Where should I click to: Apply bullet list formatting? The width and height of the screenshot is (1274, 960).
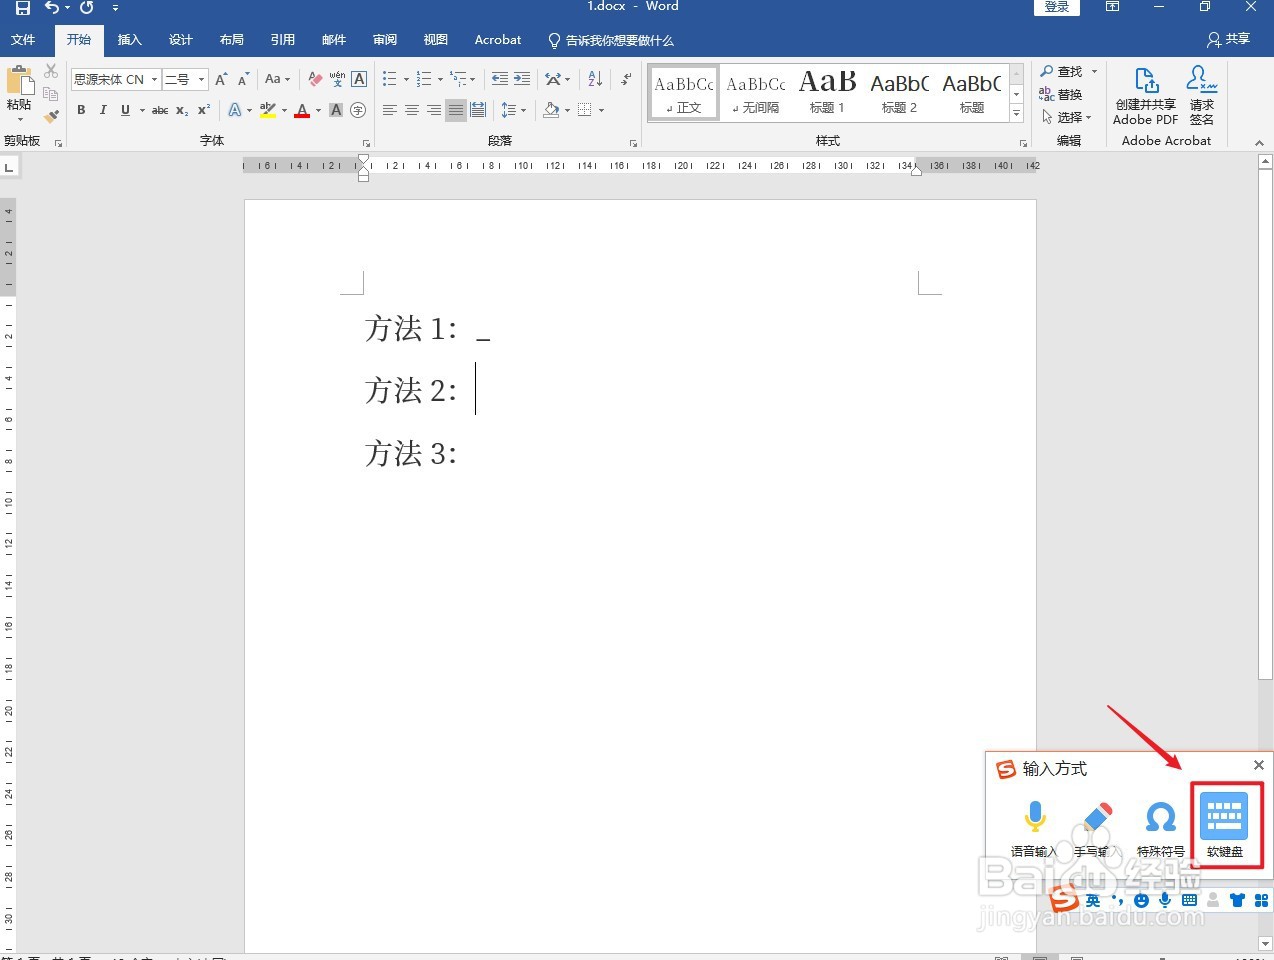tap(390, 78)
